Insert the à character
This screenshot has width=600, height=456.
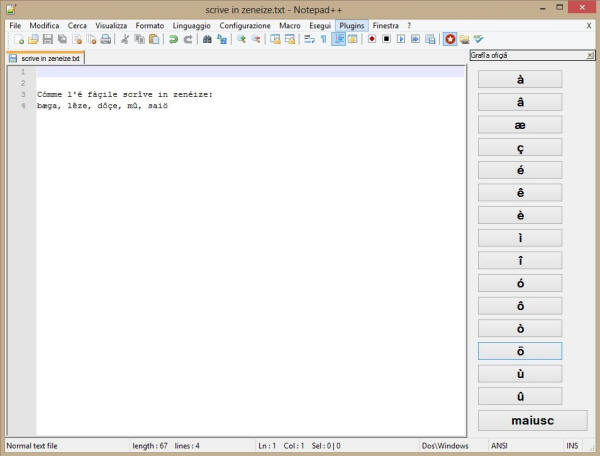point(520,79)
